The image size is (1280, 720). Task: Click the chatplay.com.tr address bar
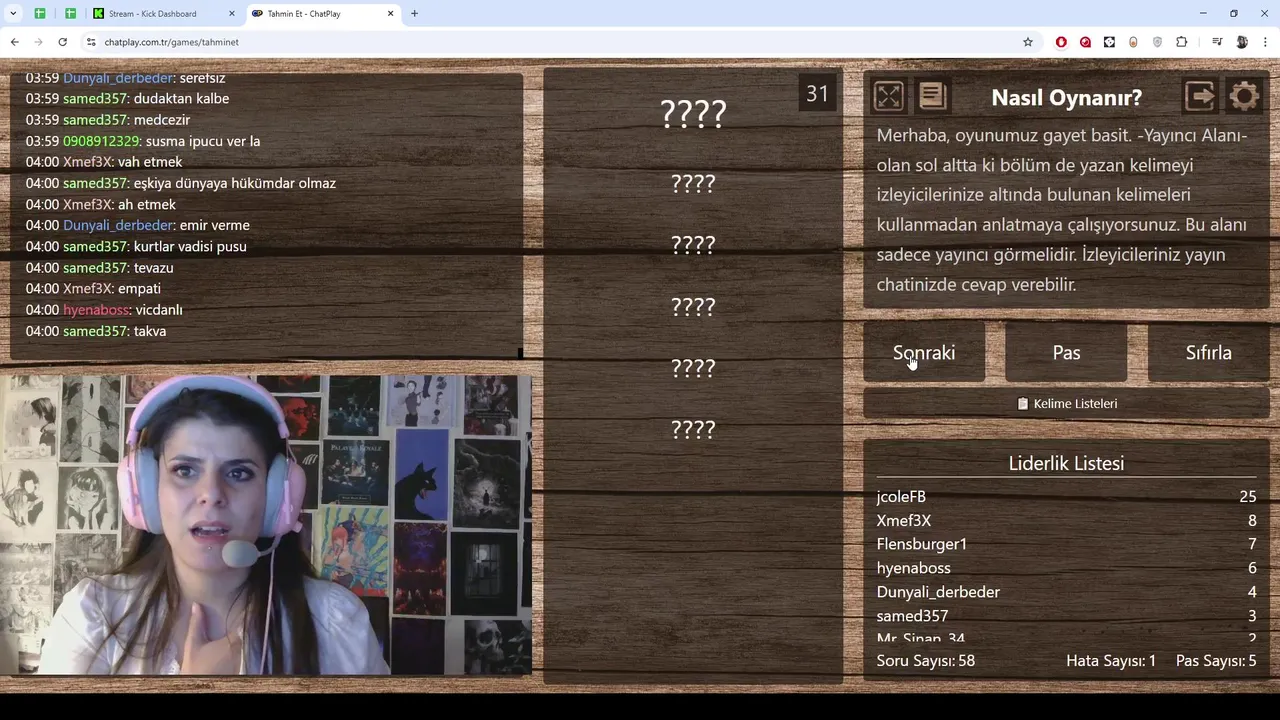[560, 42]
